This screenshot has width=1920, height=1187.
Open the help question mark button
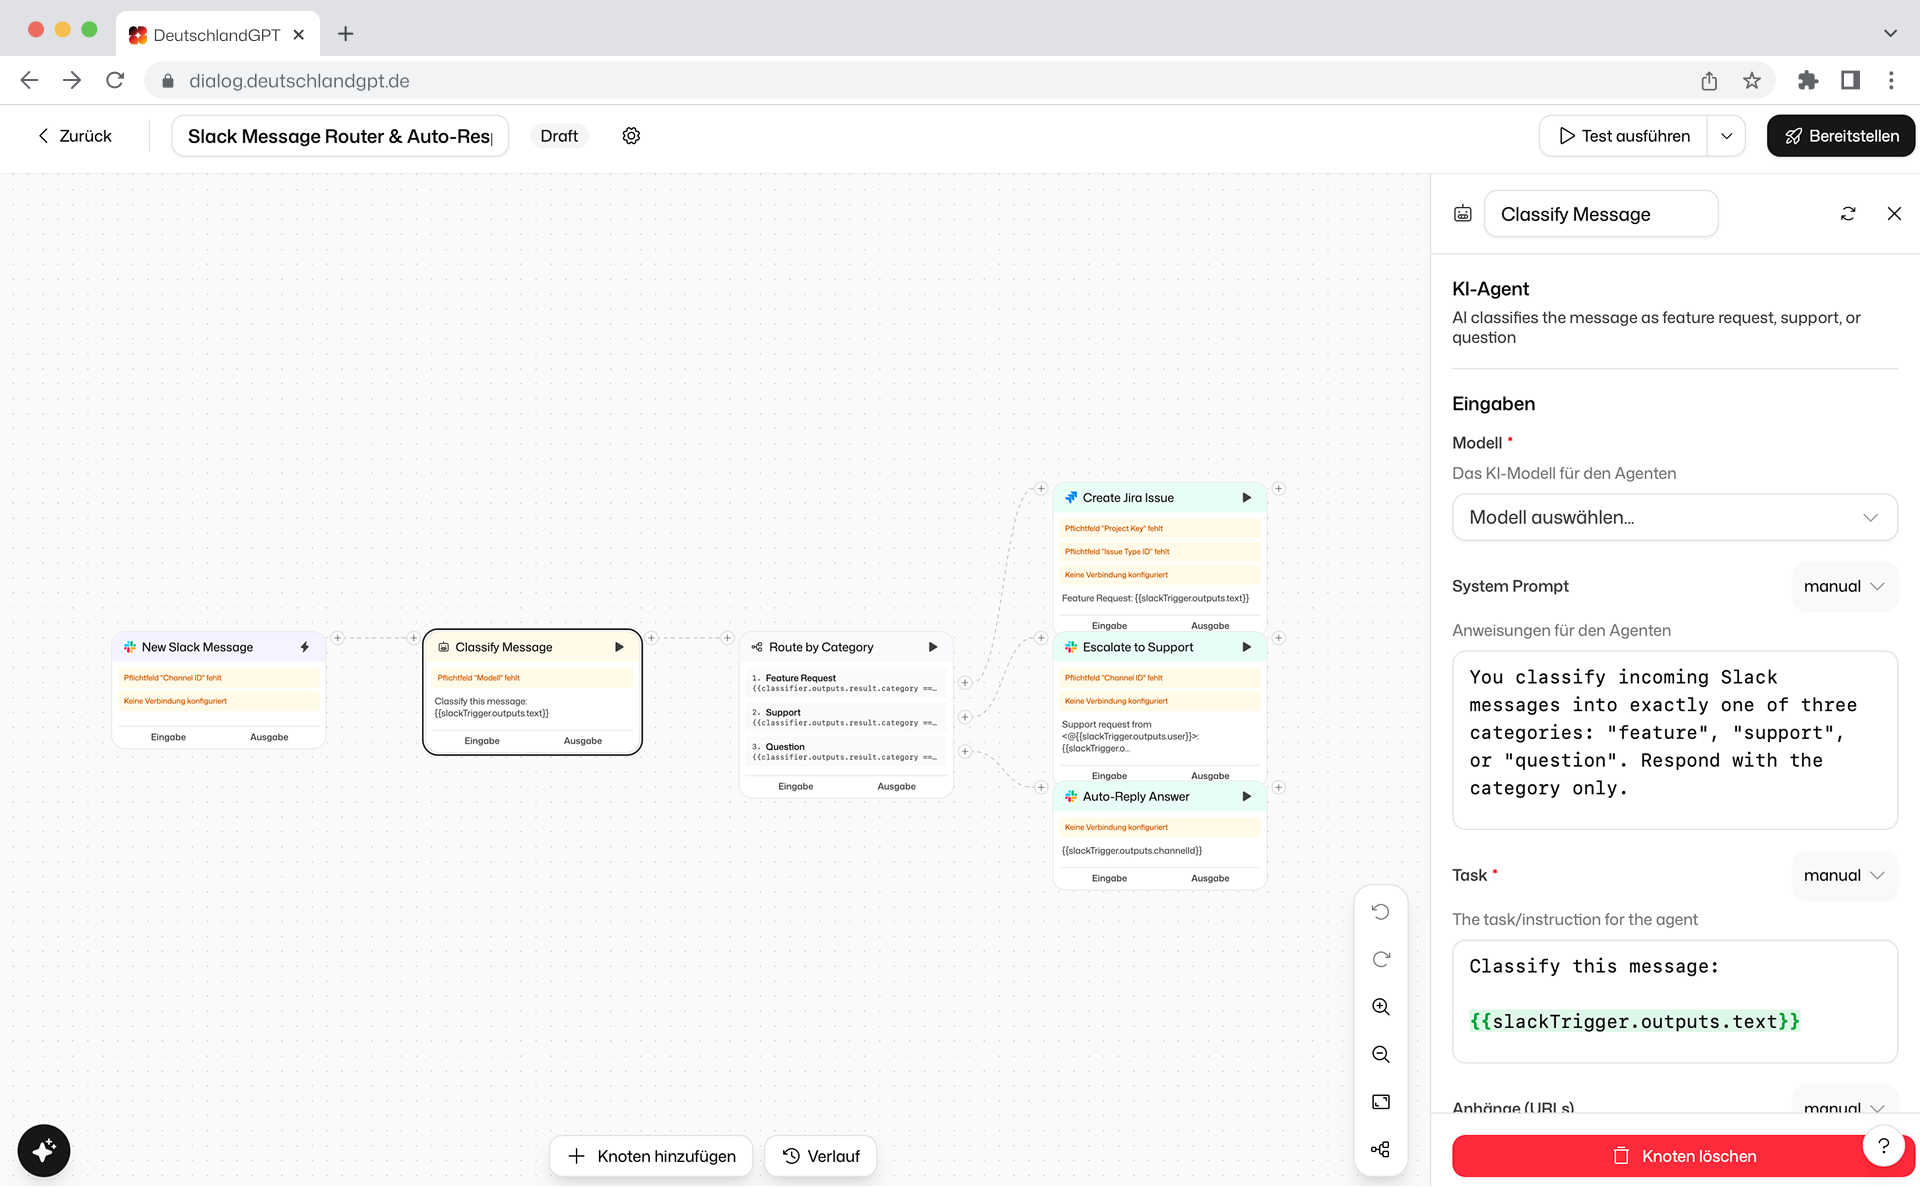[x=1884, y=1146]
